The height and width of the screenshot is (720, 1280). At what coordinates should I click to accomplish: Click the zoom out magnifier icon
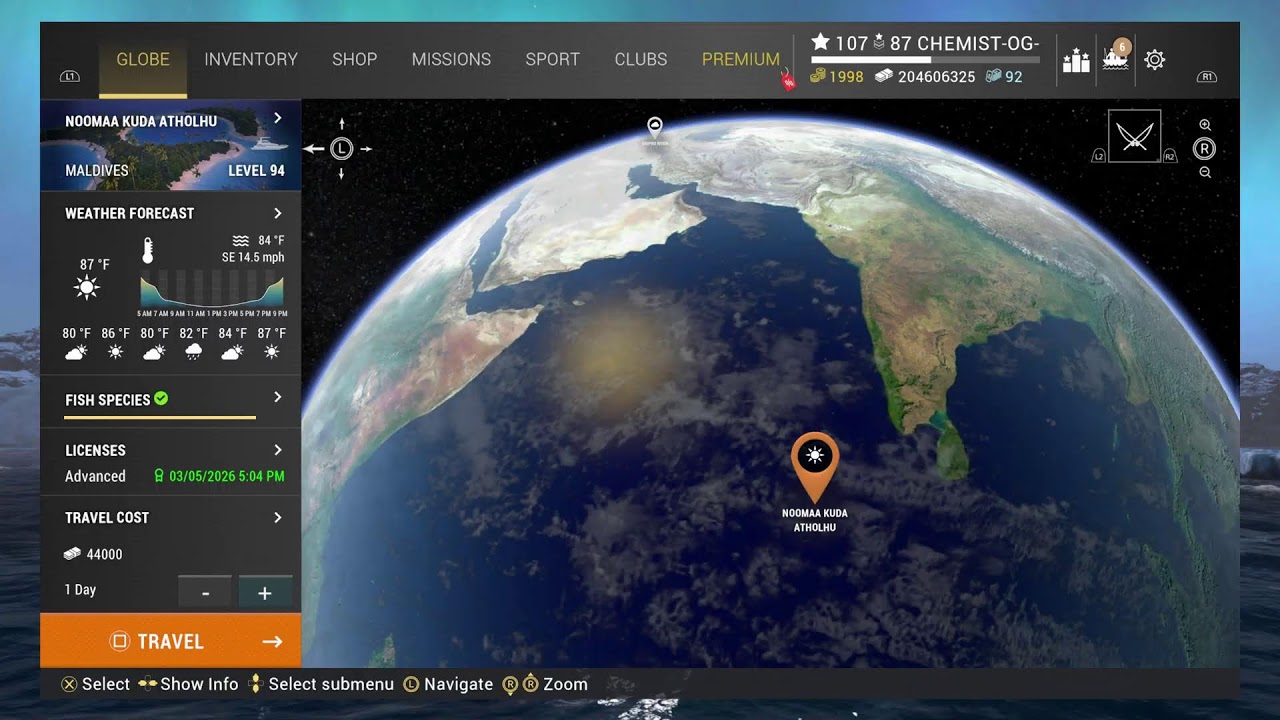1205,172
